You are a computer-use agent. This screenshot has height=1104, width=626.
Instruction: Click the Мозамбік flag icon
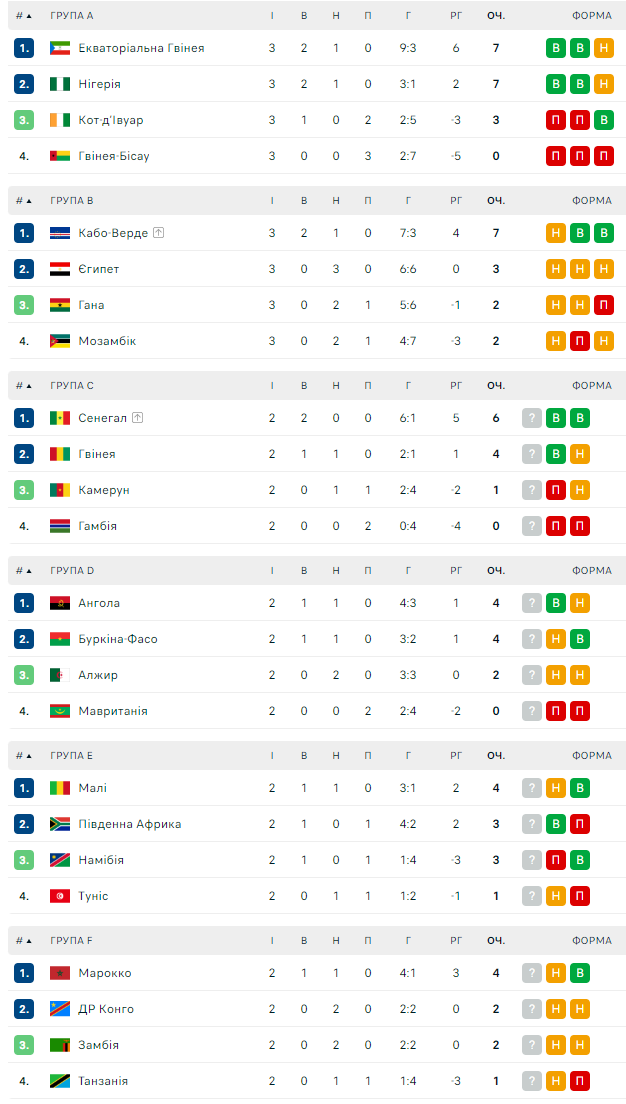click(60, 341)
